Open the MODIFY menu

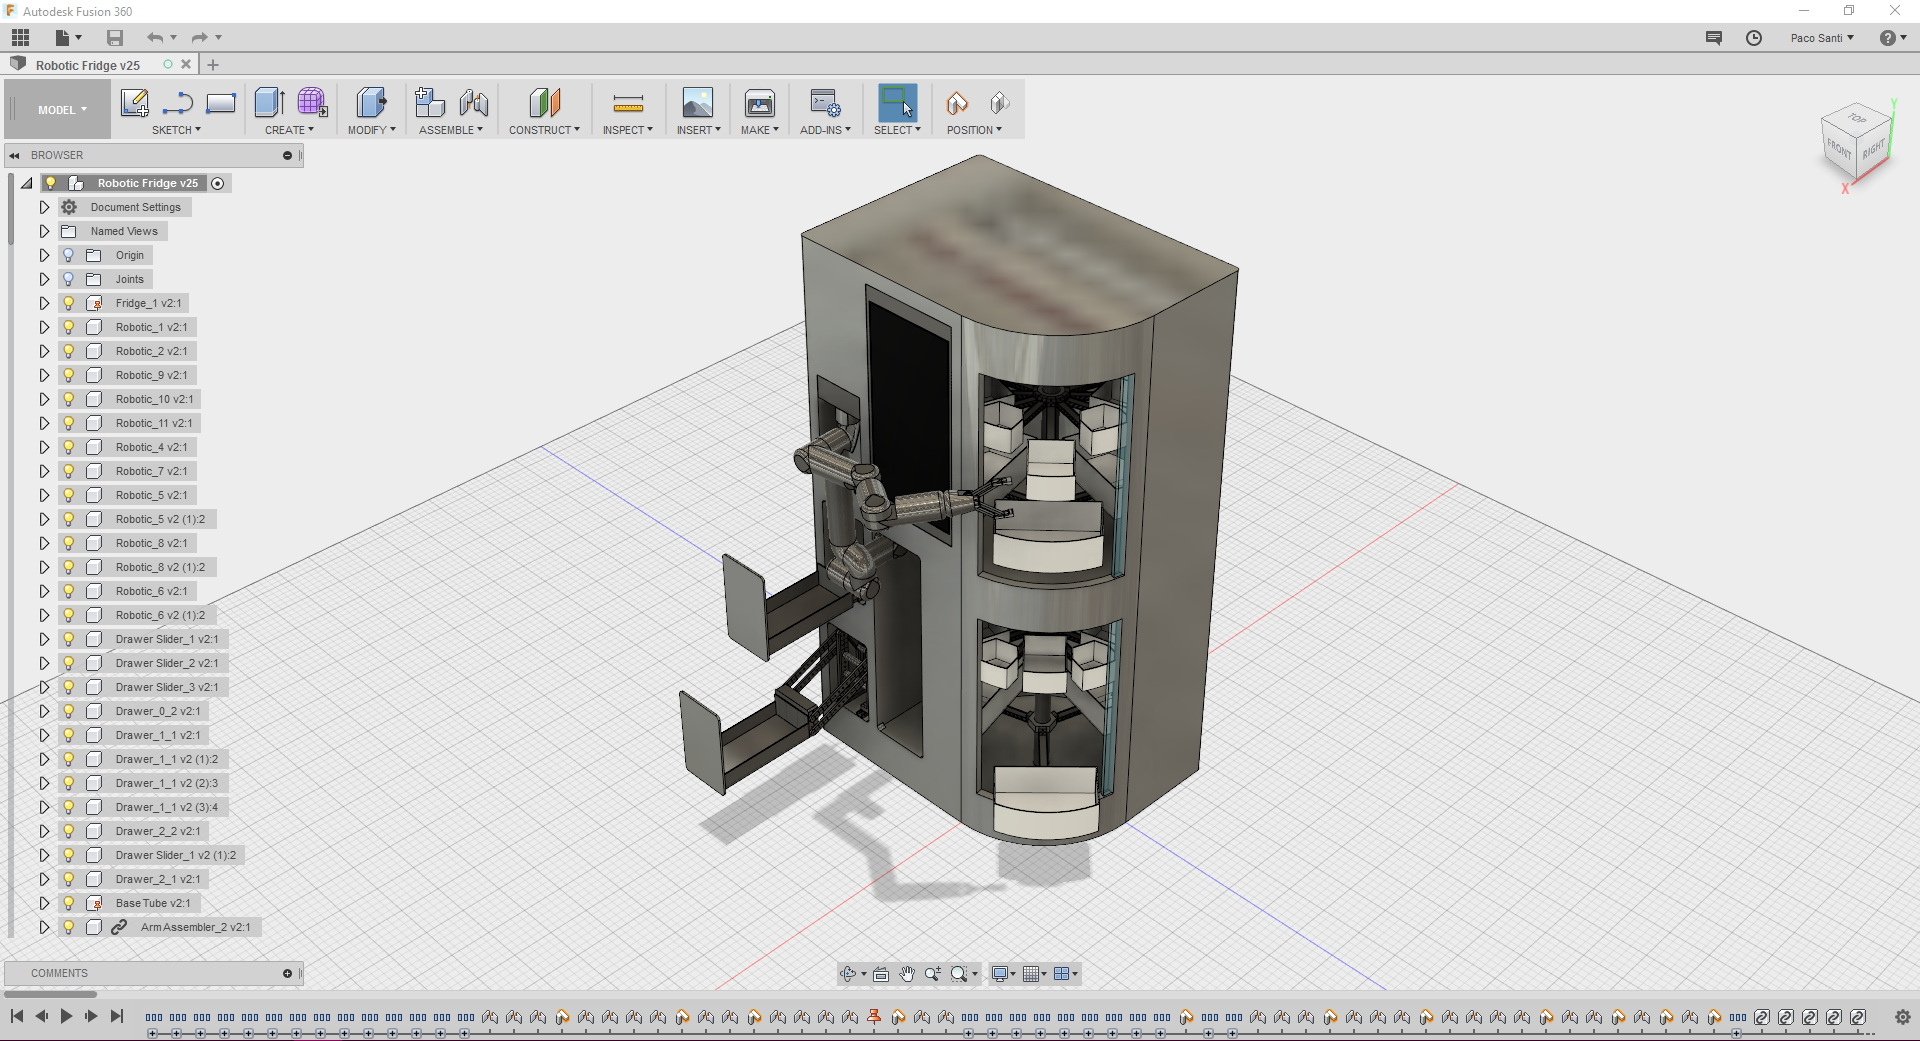(371, 130)
